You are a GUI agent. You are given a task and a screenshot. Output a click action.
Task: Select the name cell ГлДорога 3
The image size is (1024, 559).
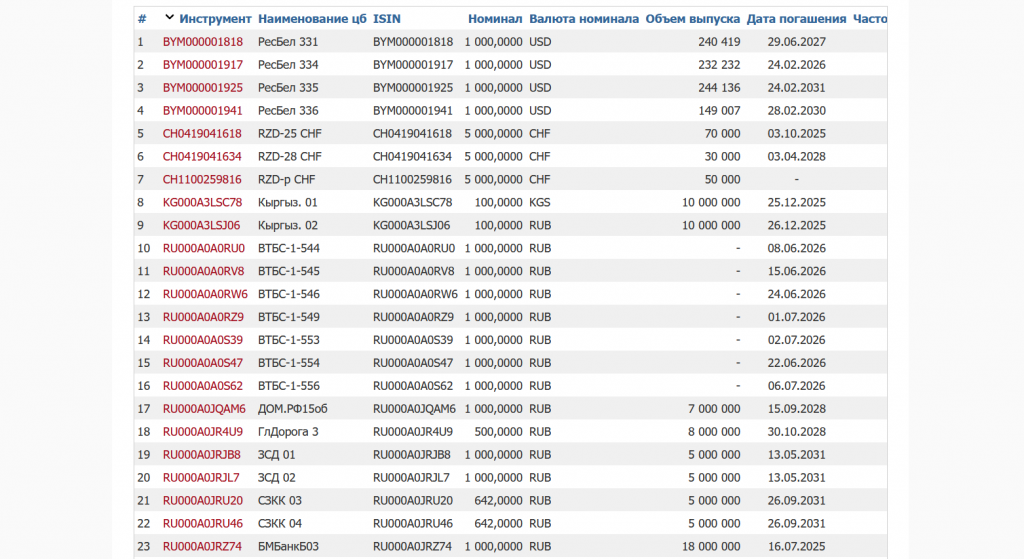288,432
